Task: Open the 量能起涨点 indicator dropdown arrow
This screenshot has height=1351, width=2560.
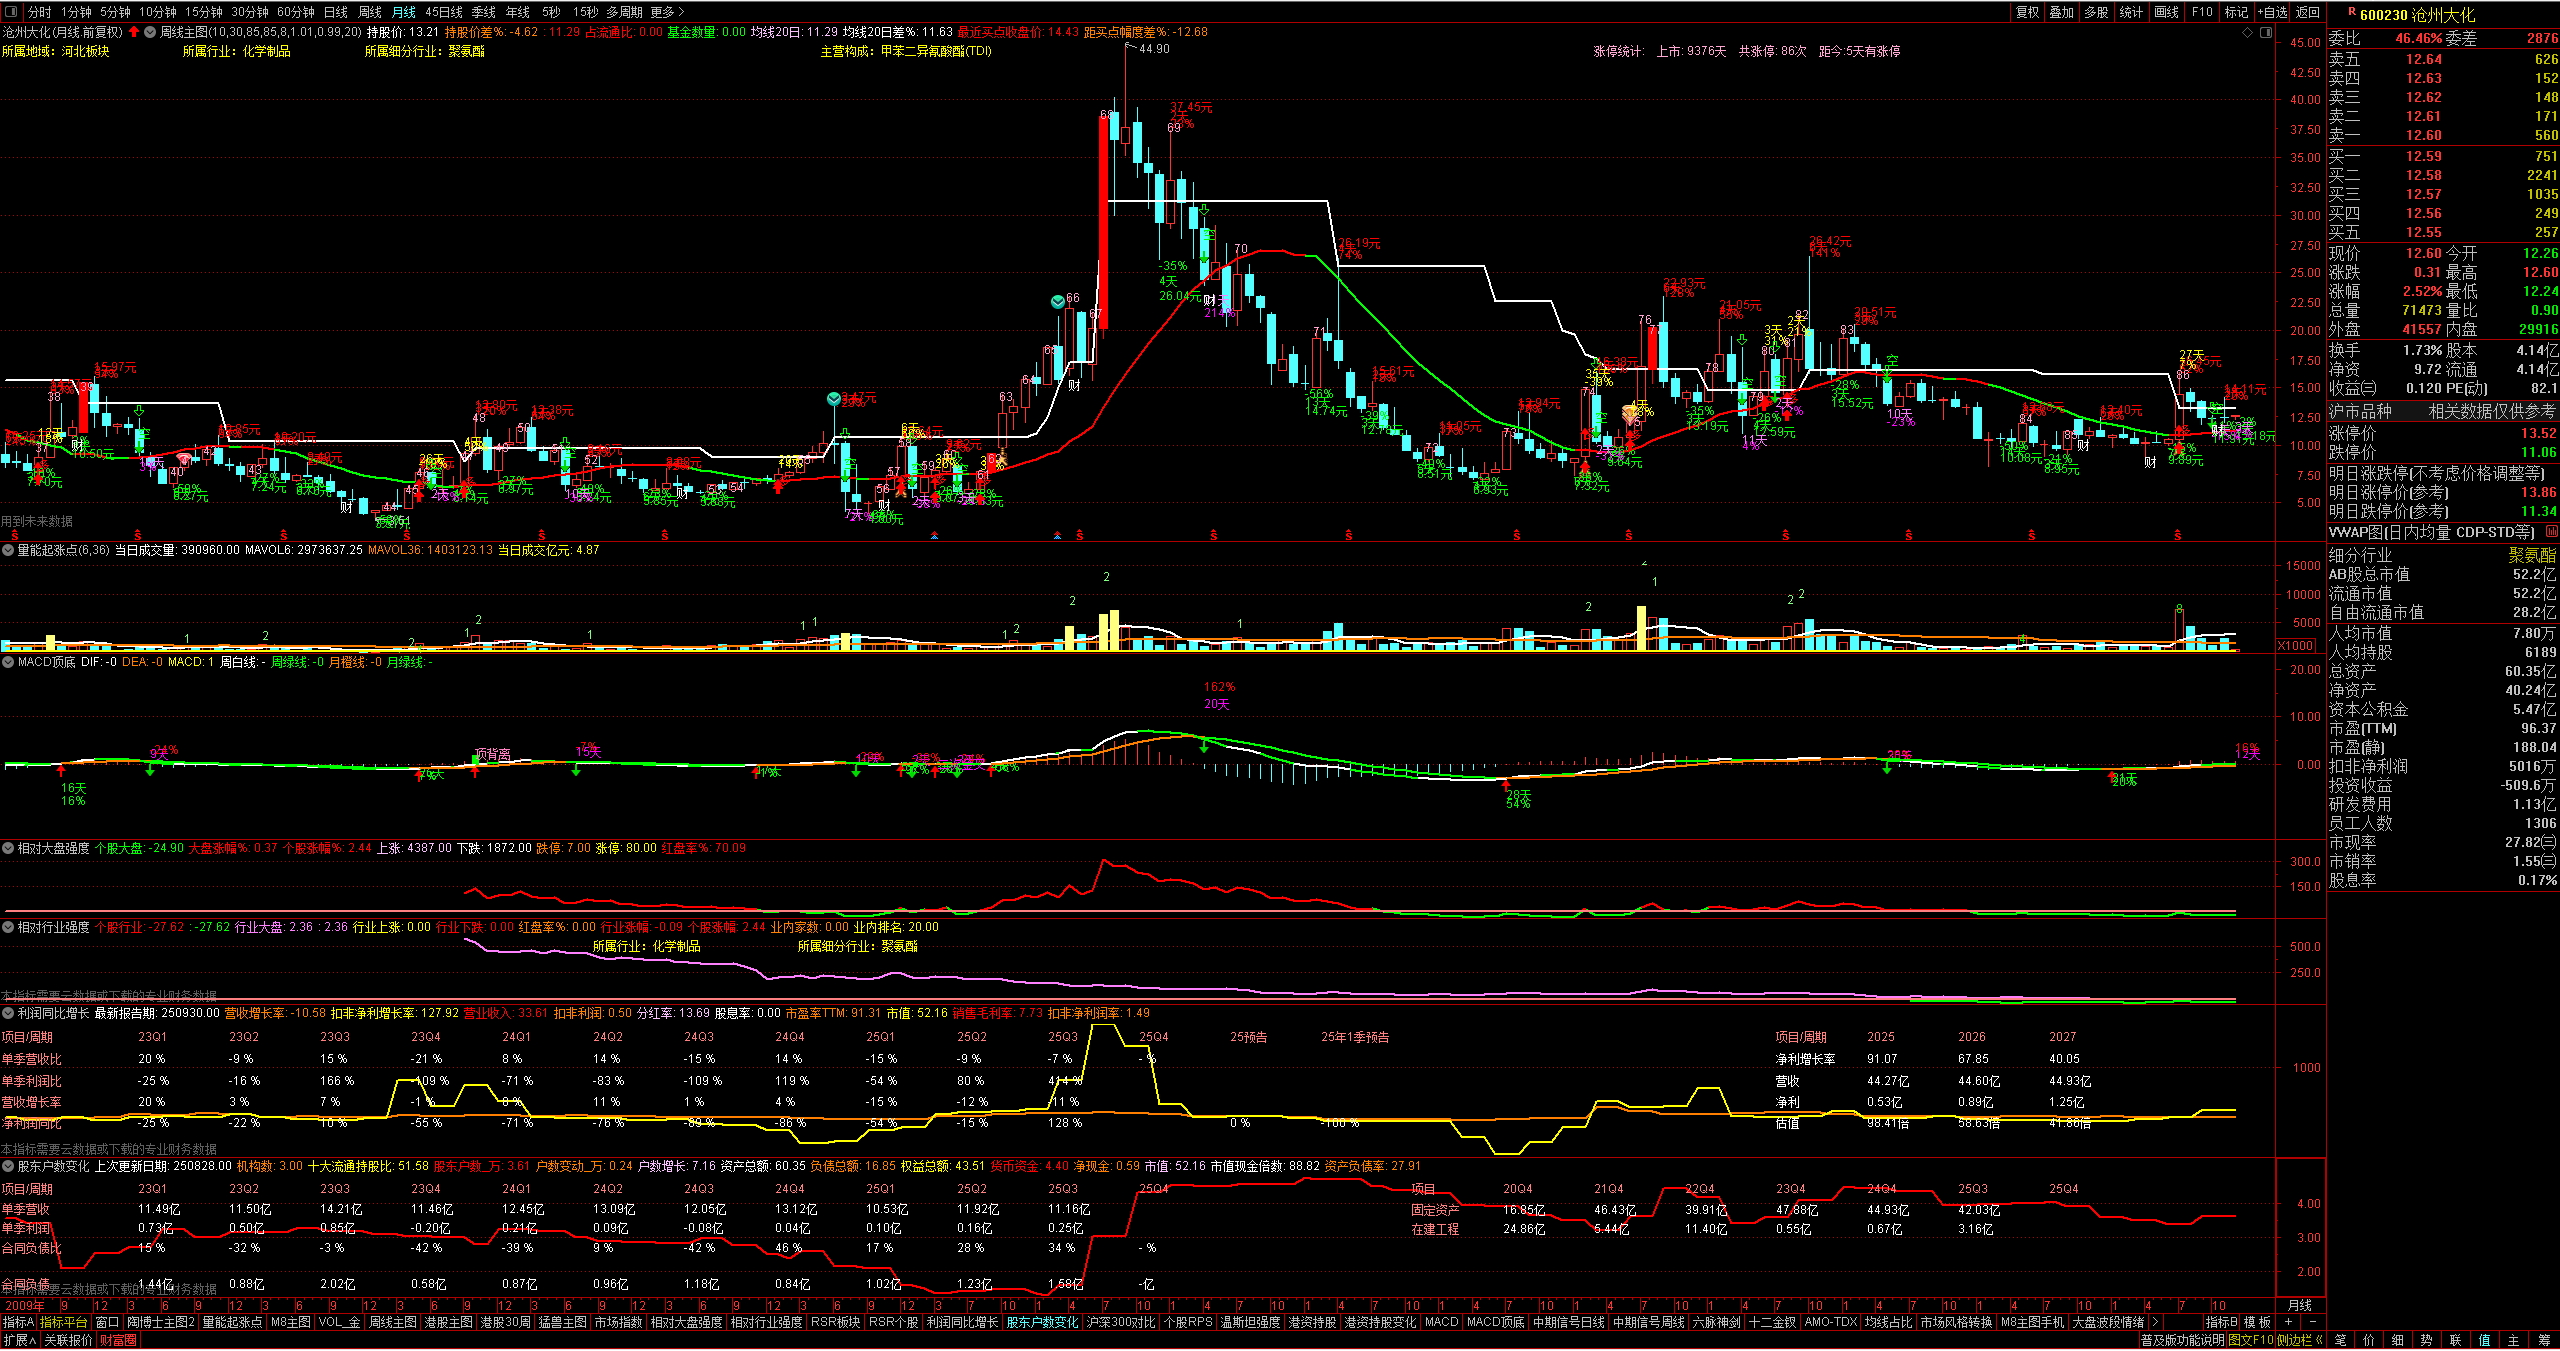Action: (x=8, y=550)
